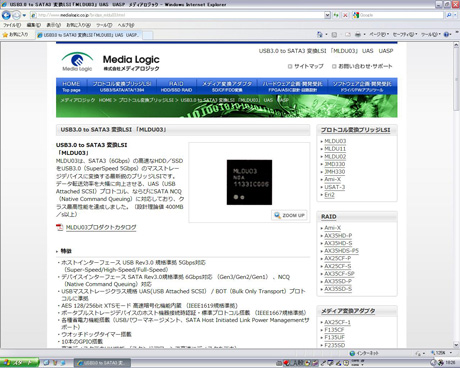Click the vertical scrollbar up arrow

coord(456,45)
